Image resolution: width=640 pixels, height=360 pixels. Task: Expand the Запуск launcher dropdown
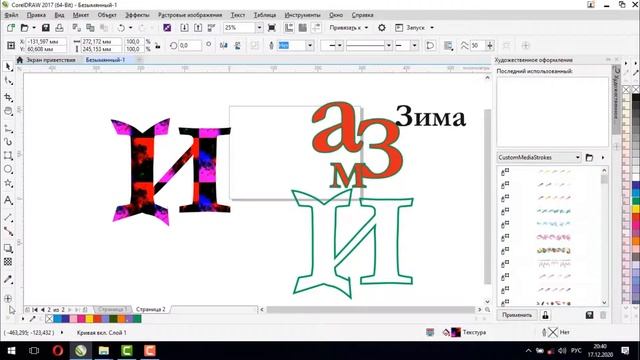pyautogui.click(x=432, y=28)
